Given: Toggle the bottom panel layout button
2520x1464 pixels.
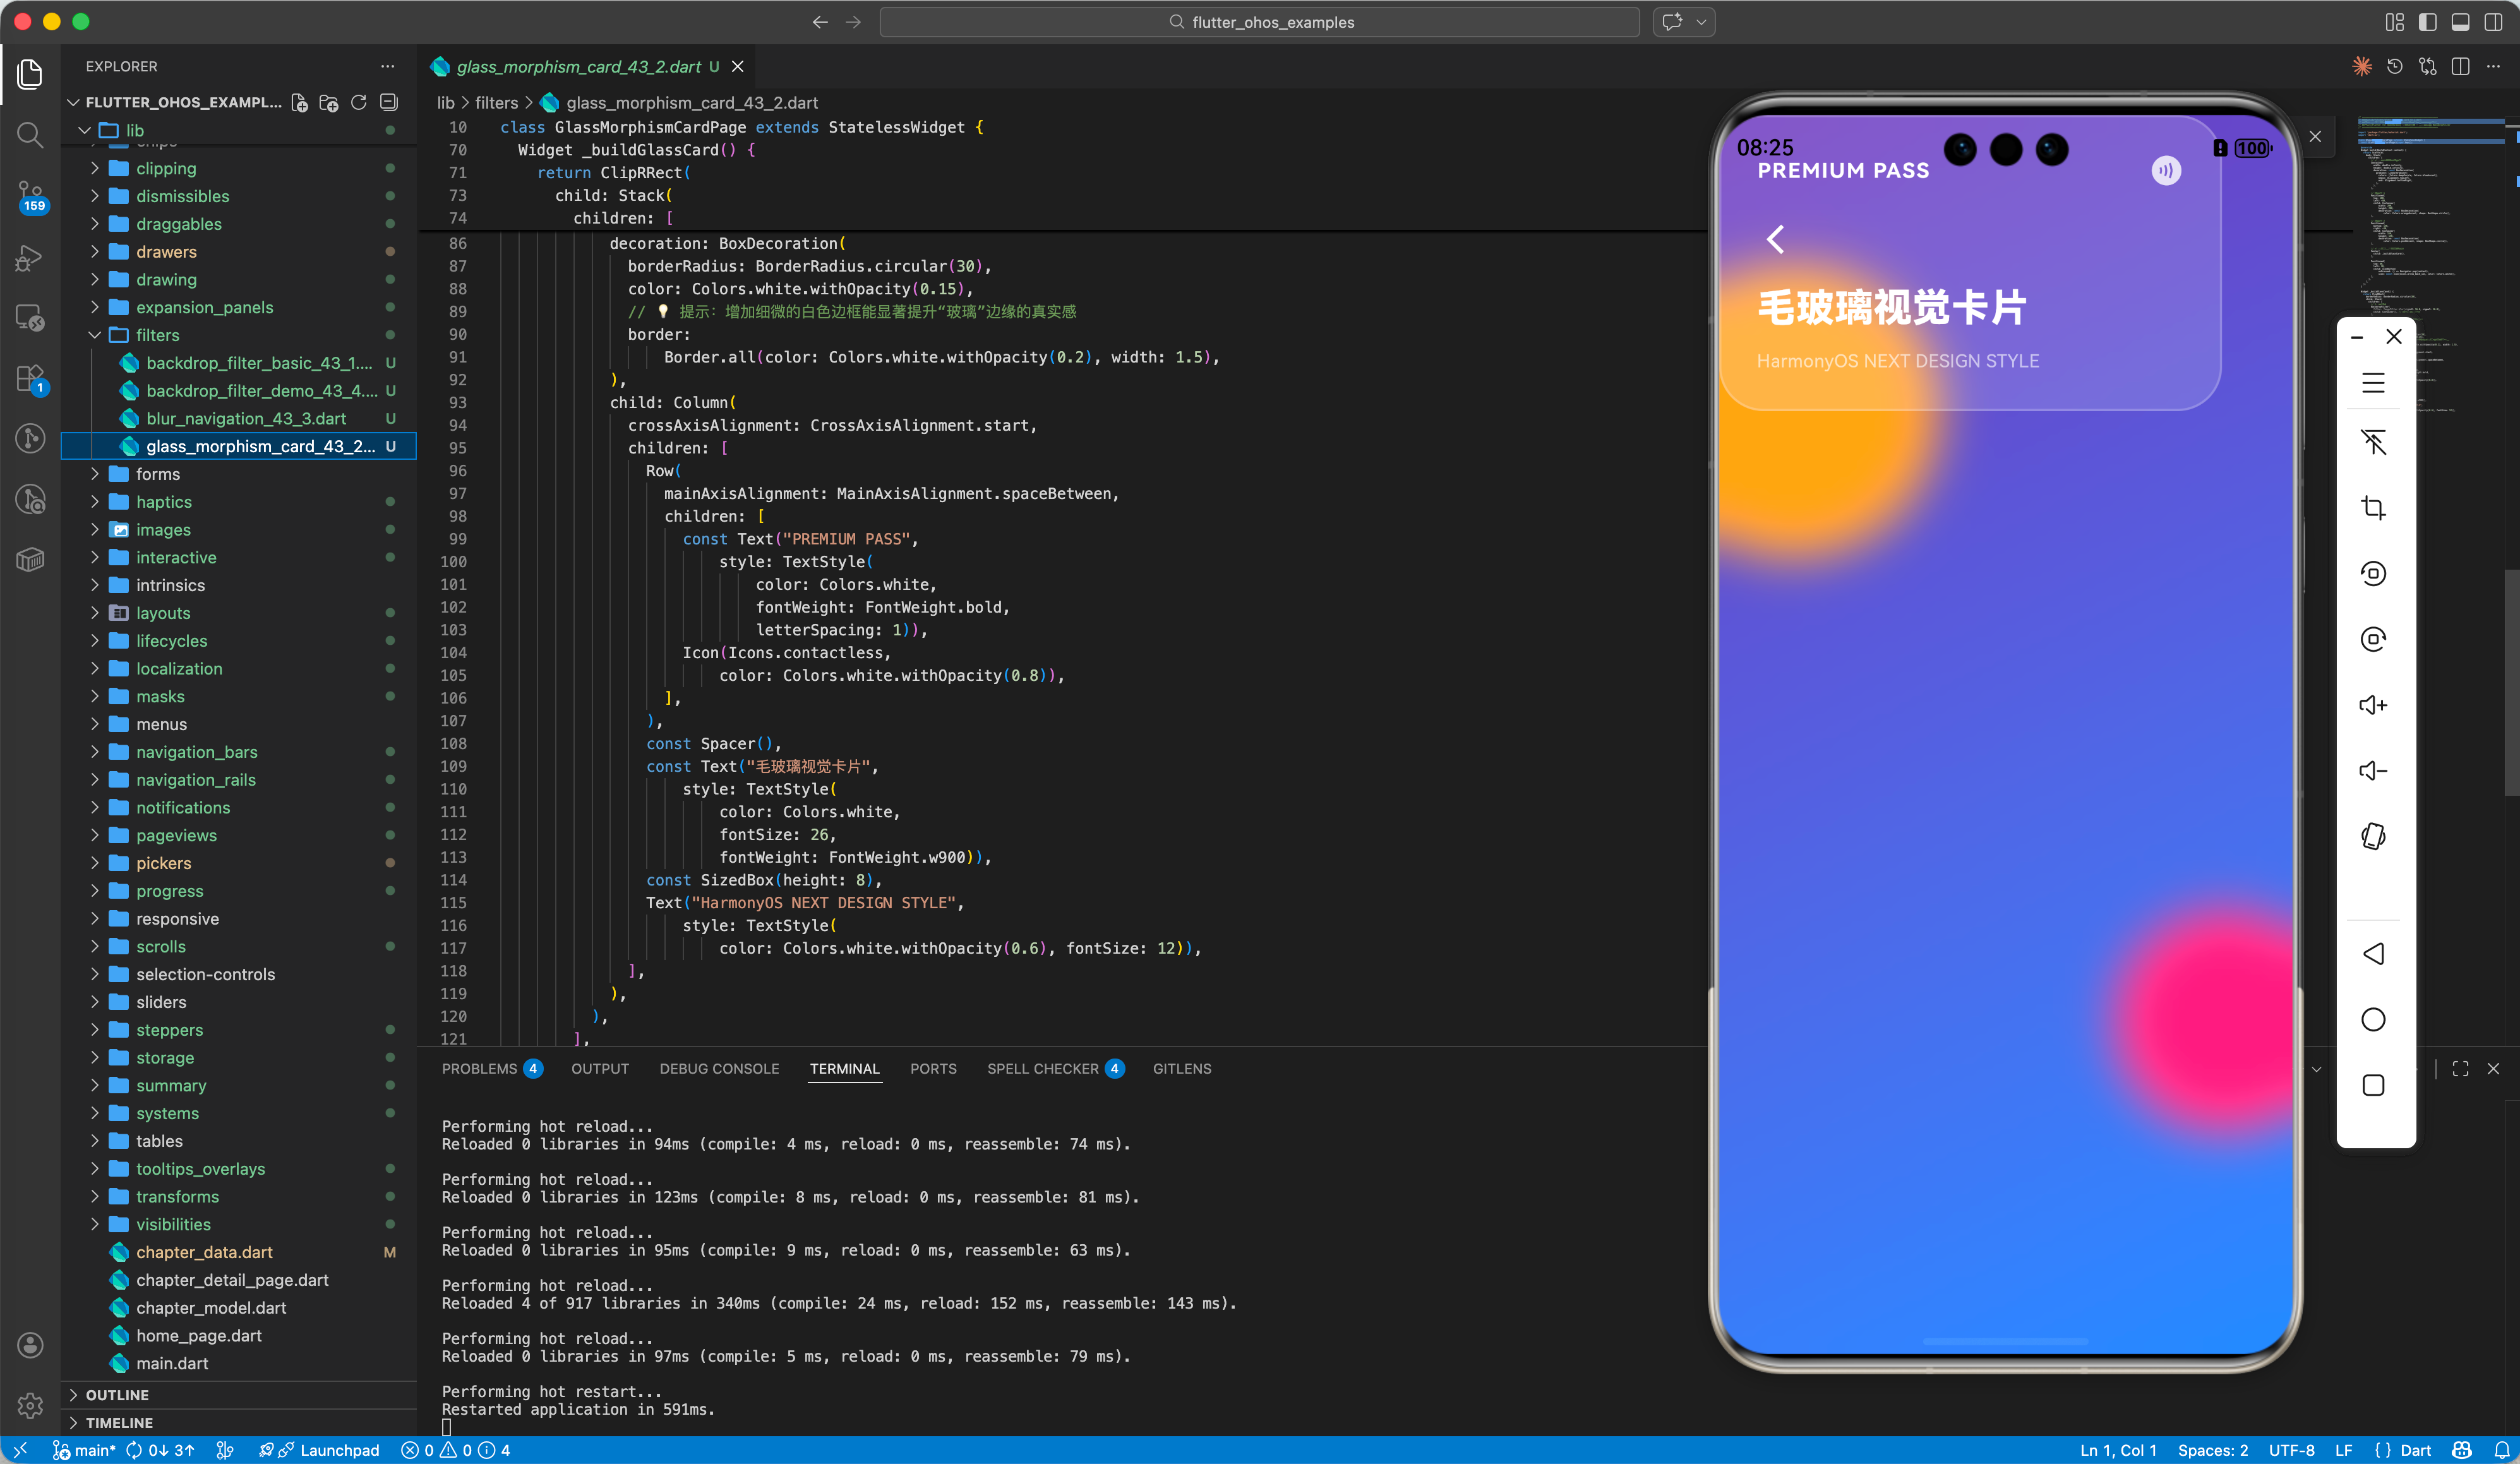Looking at the screenshot, I should click(x=2460, y=22).
